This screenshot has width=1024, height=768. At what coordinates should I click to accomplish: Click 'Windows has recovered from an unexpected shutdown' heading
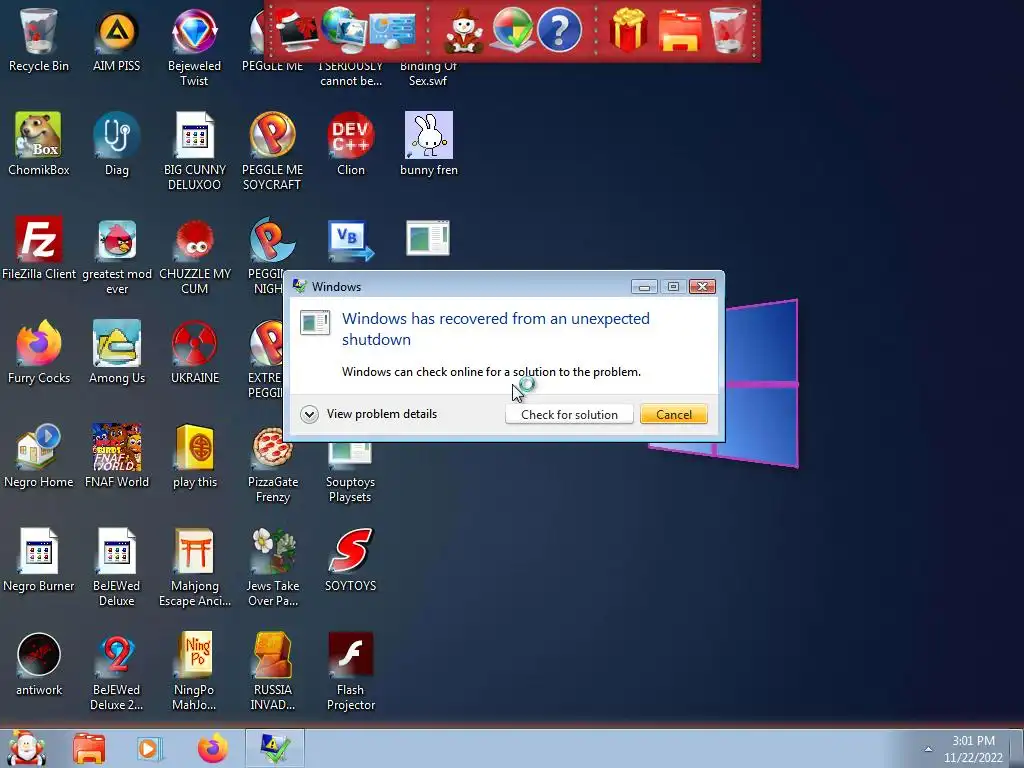(496, 328)
